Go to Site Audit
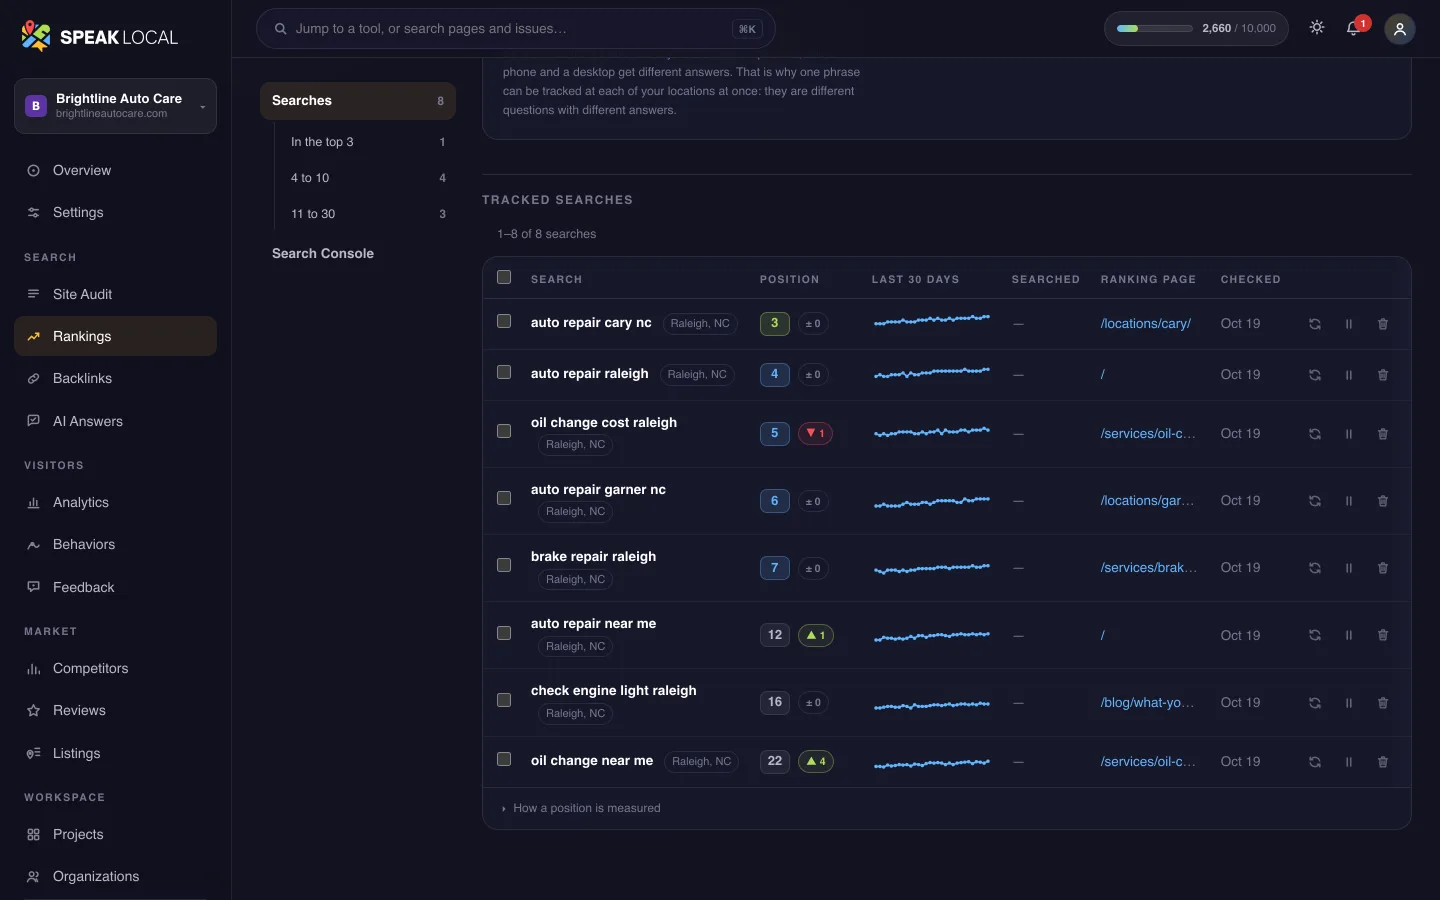This screenshot has height=900, width=1440. (115, 294)
